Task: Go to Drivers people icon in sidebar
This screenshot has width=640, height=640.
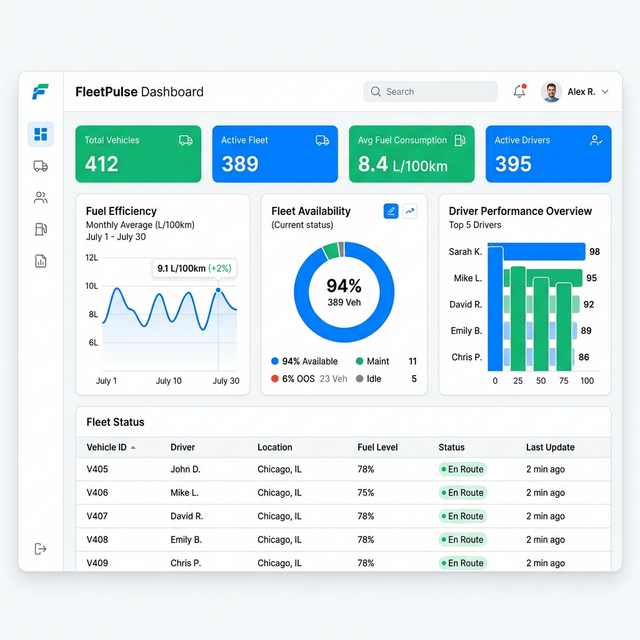Action: (x=41, y=198)
